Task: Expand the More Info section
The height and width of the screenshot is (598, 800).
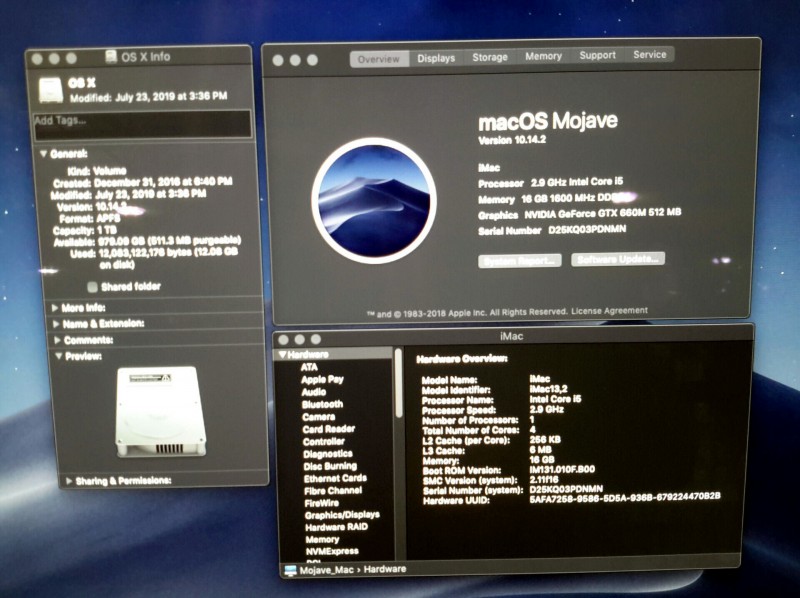Action: tap(55, 308)
